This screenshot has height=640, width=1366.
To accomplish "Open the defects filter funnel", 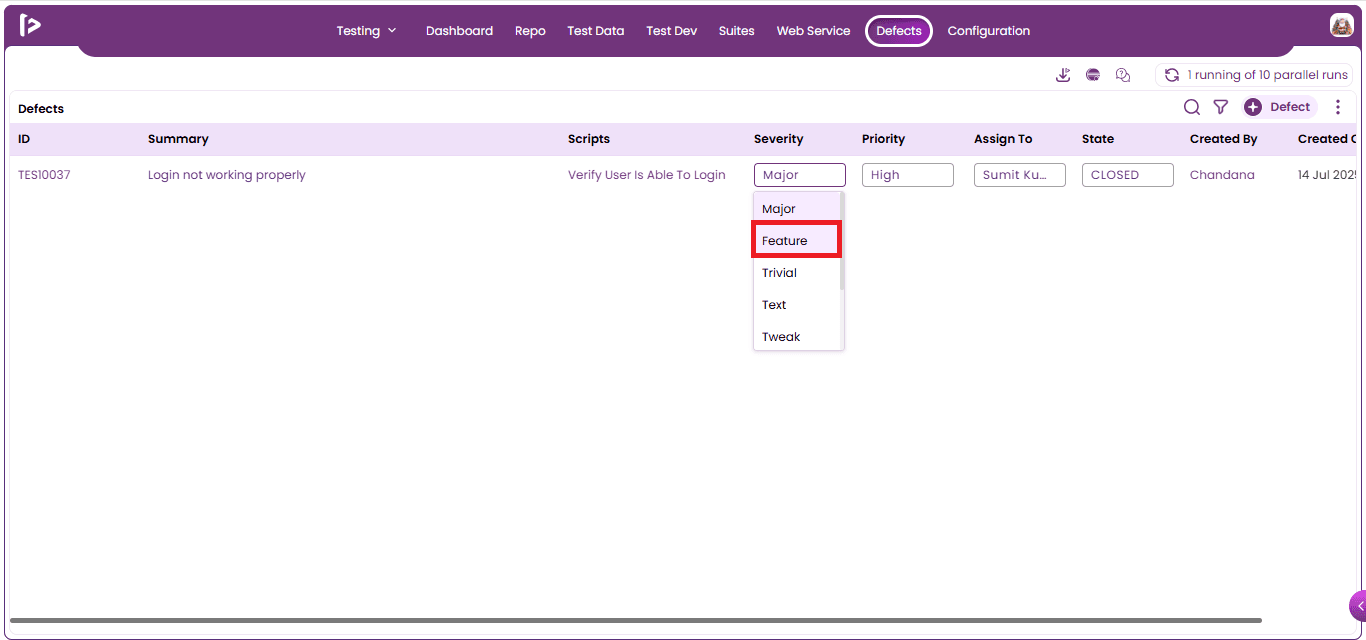I will click(1221, 107).
